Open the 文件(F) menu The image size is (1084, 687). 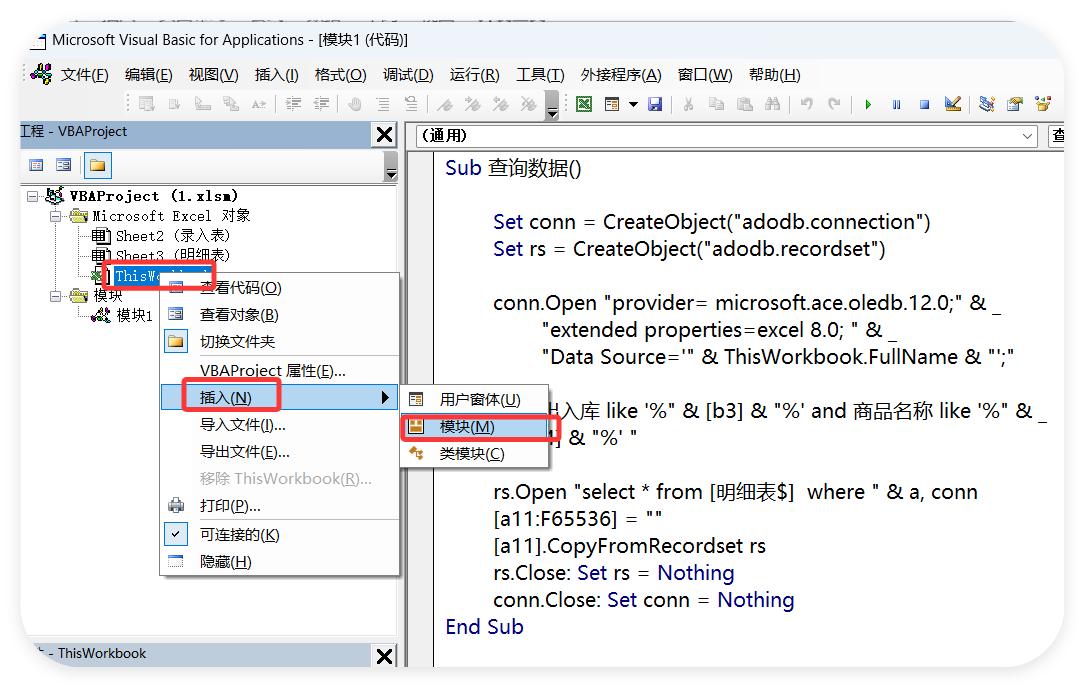(x=84, y=75)
